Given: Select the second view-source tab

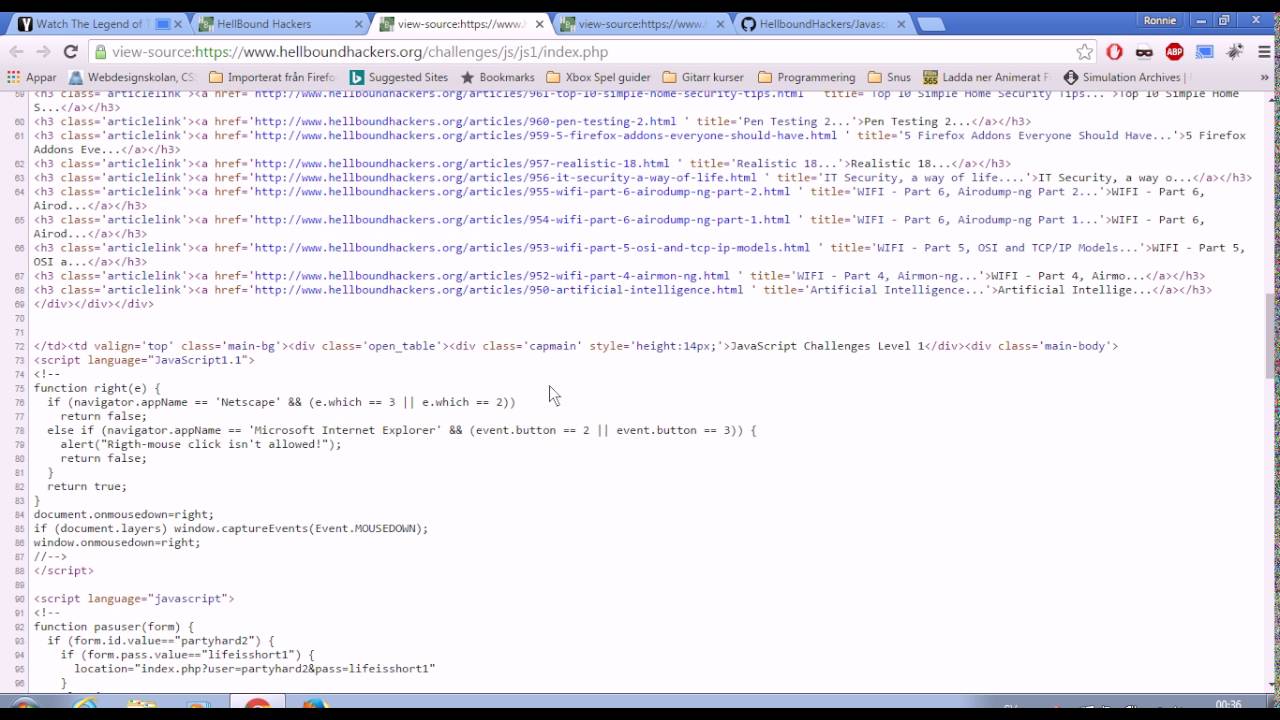Looking at the screenshot, I should pyautogui.click(x=640, y=24).
